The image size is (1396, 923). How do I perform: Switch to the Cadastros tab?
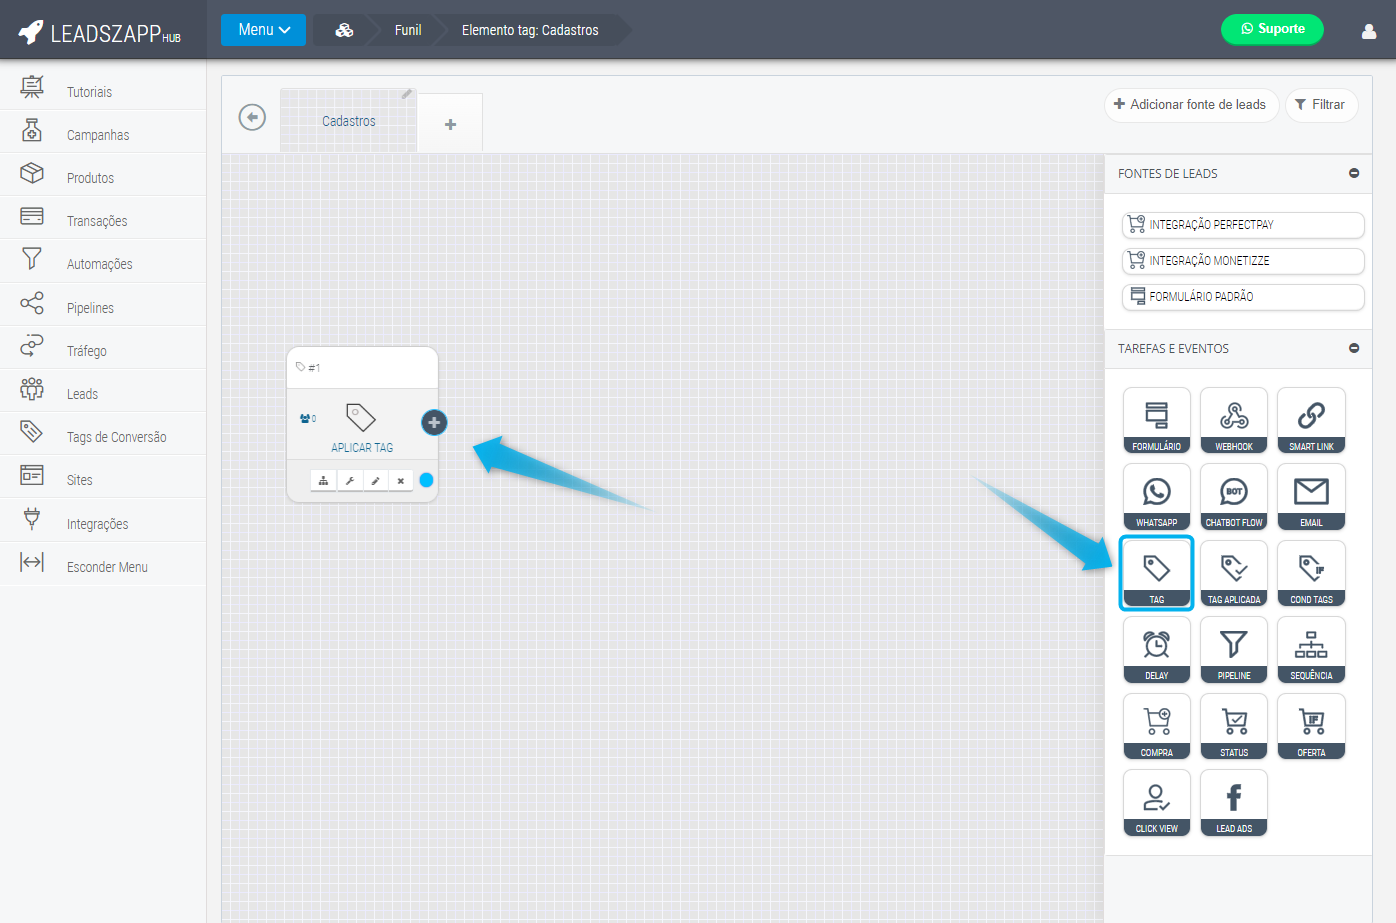click(x=348, y=121)
